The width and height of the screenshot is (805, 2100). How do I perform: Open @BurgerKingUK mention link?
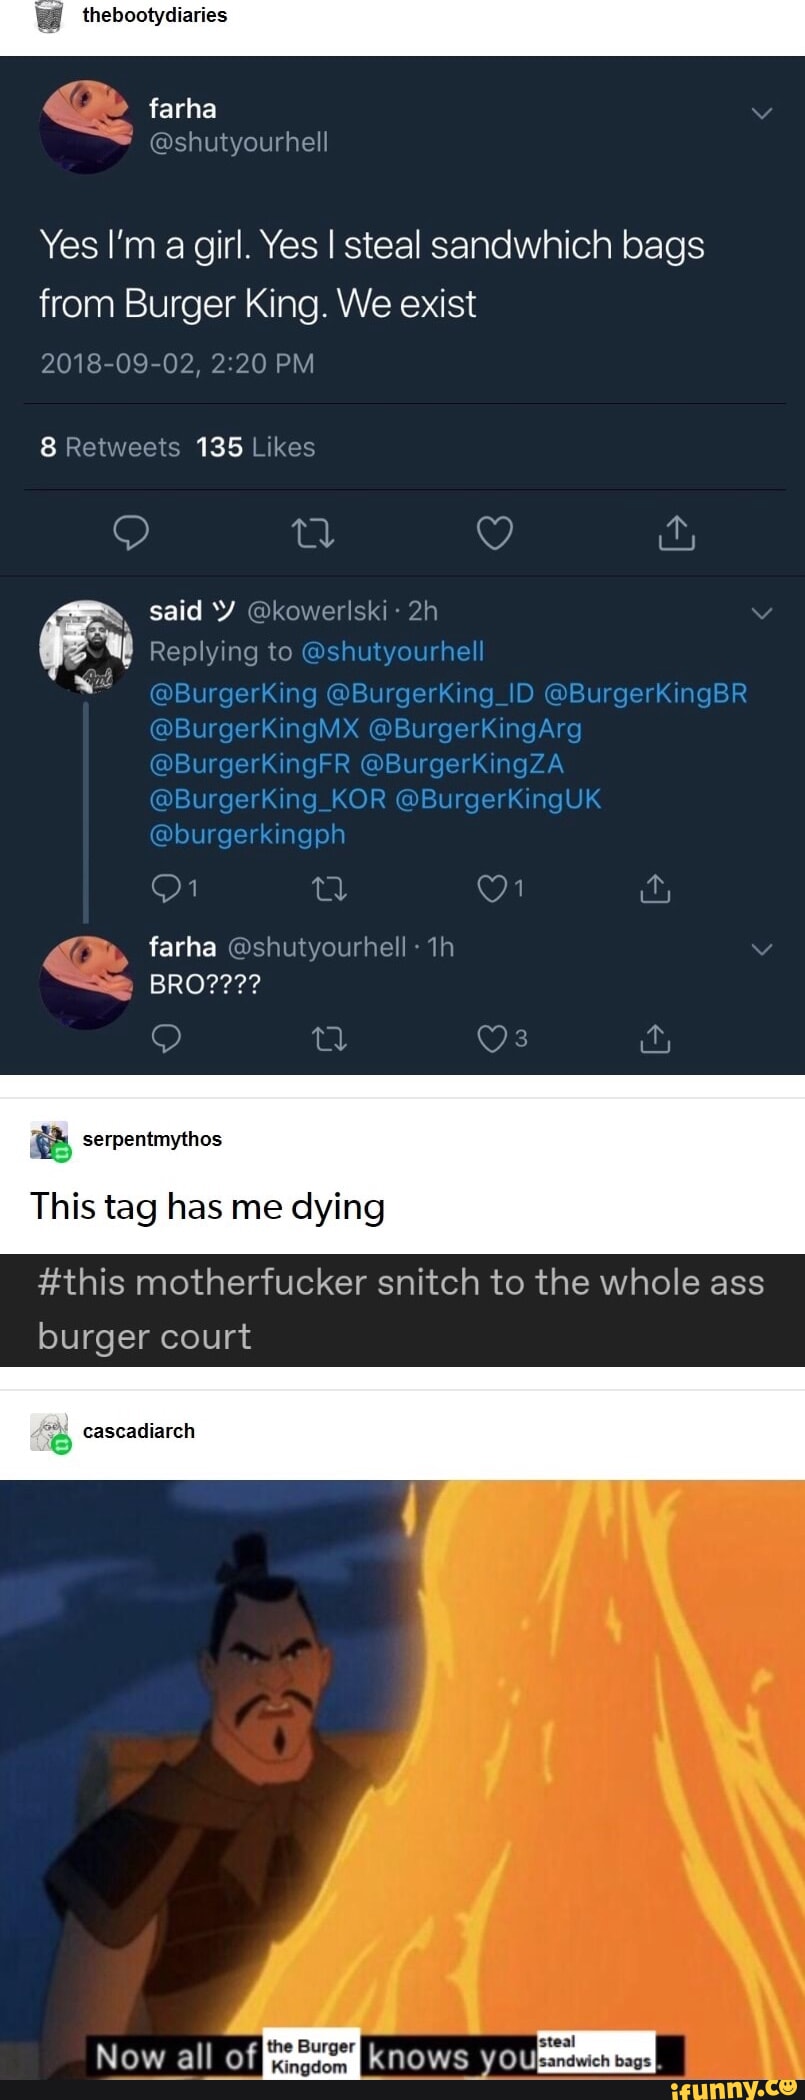(498, 799)
